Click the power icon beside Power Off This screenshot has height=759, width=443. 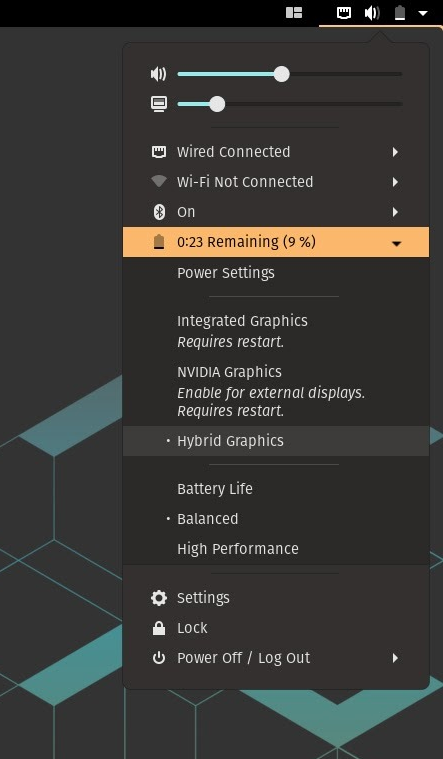pyautogui.click(x=159, y=658)
